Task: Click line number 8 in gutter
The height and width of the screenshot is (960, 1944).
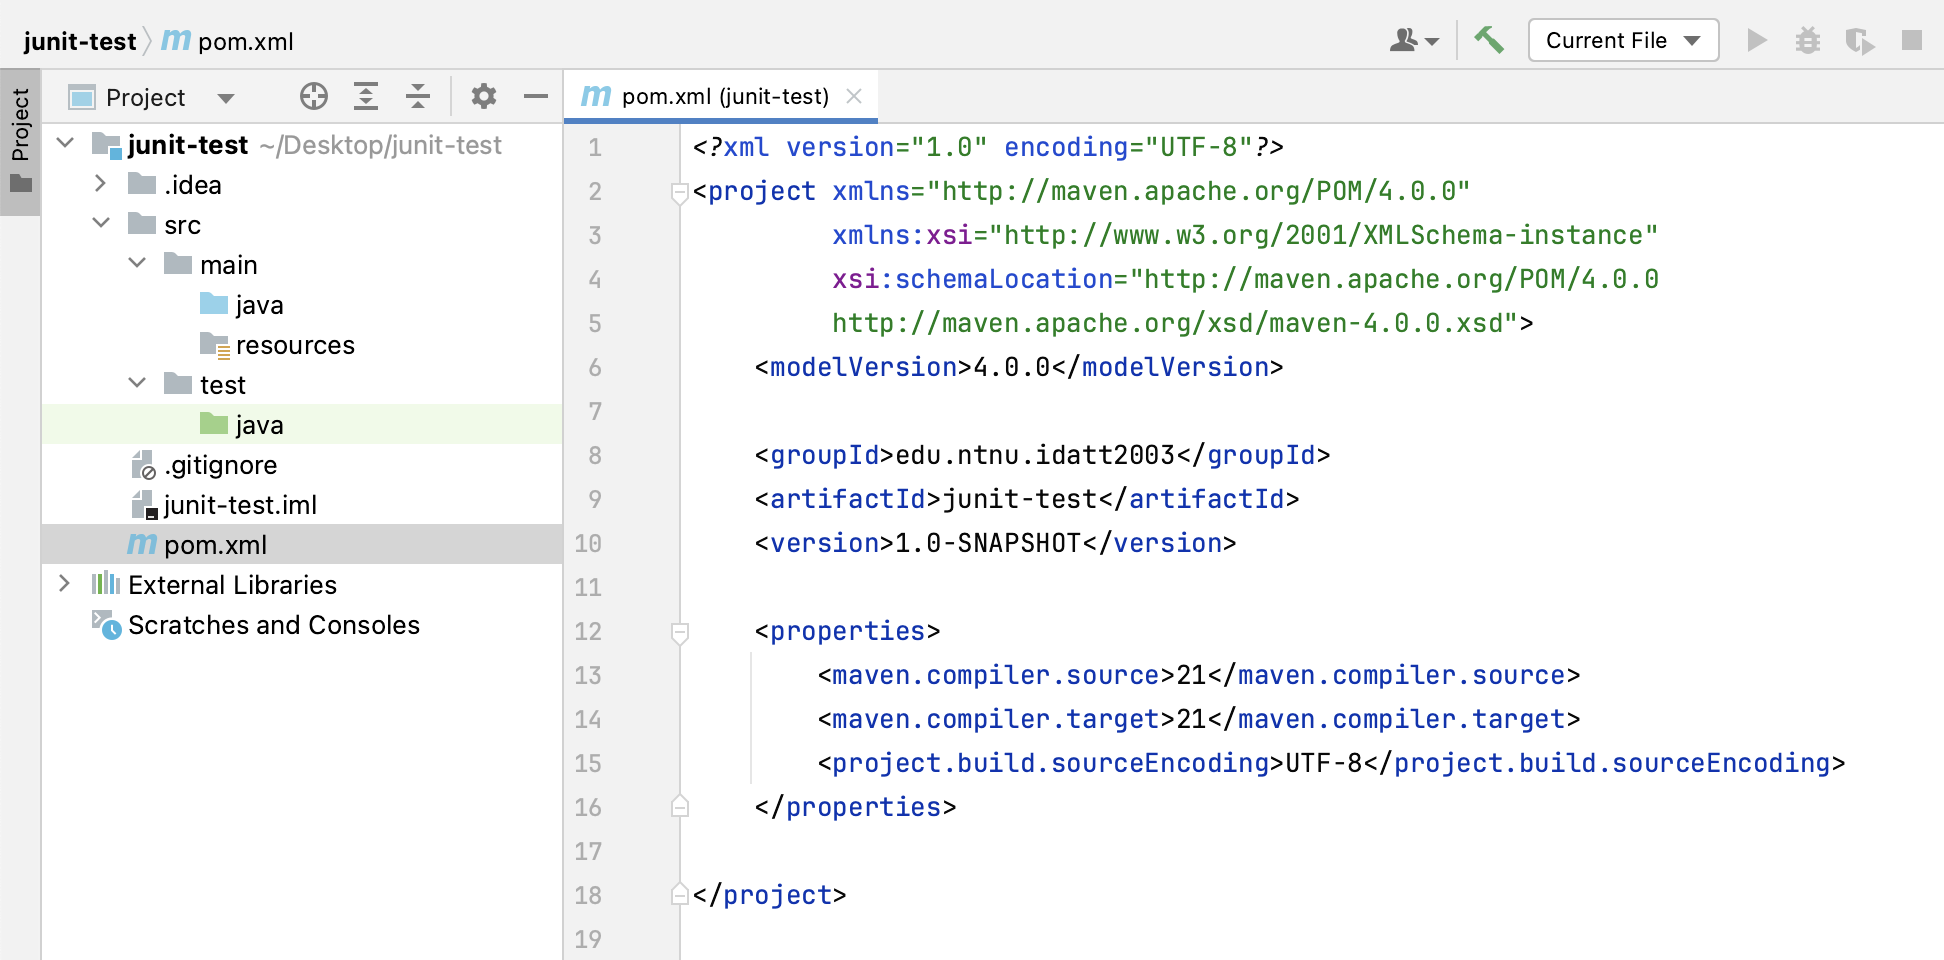Action: [595, 455]
